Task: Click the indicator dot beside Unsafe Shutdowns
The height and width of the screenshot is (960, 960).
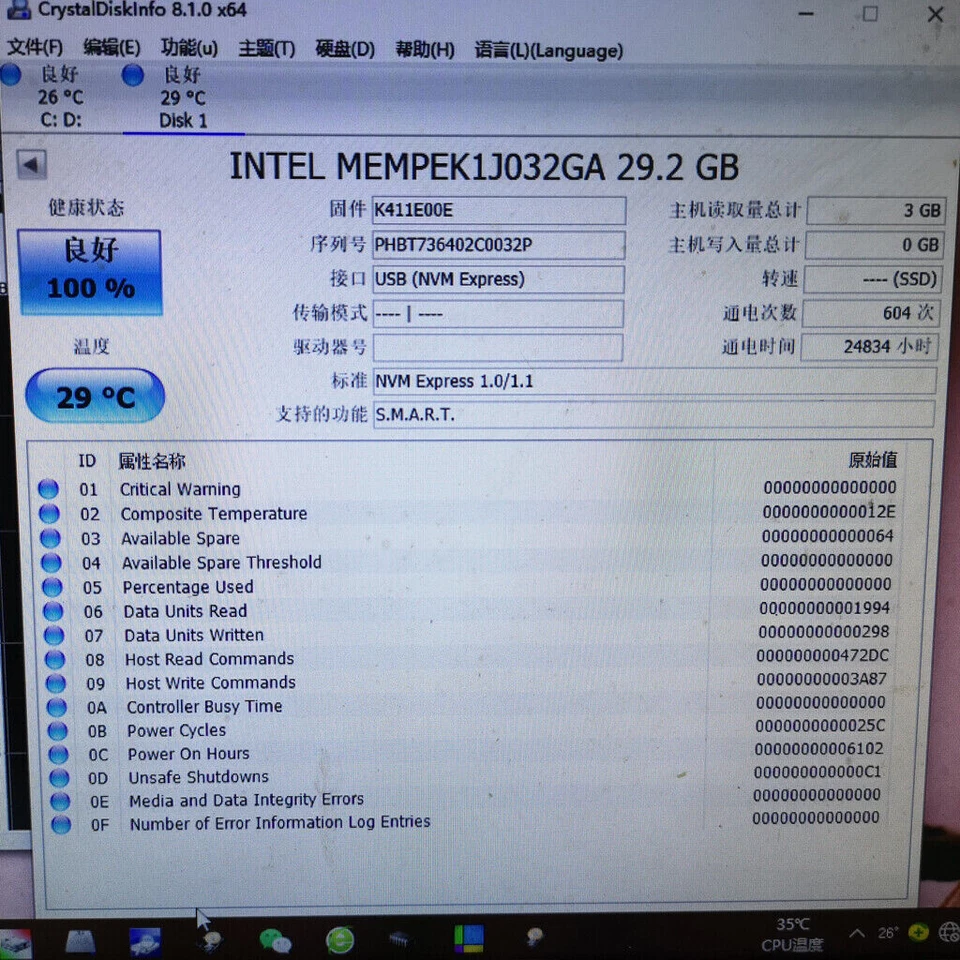Action: (57, 778)
